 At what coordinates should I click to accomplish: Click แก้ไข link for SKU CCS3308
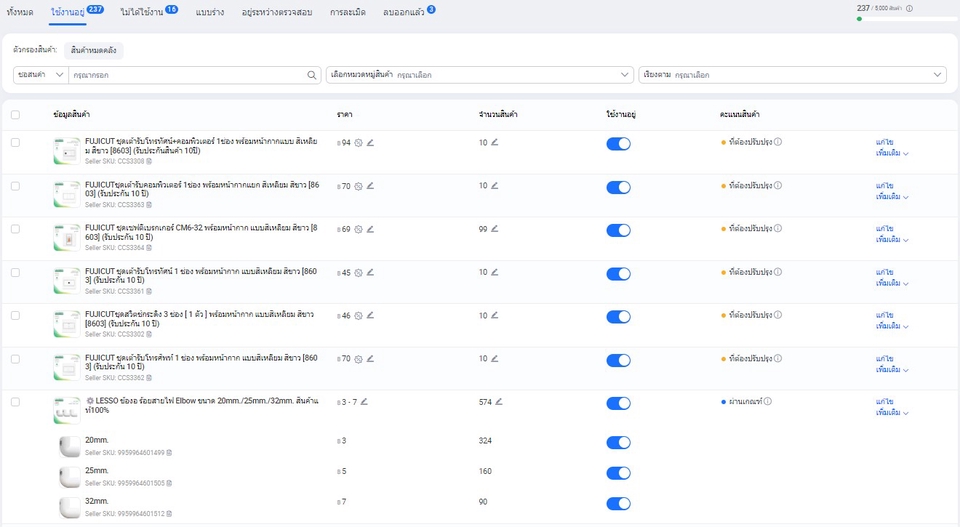point(884,142)
